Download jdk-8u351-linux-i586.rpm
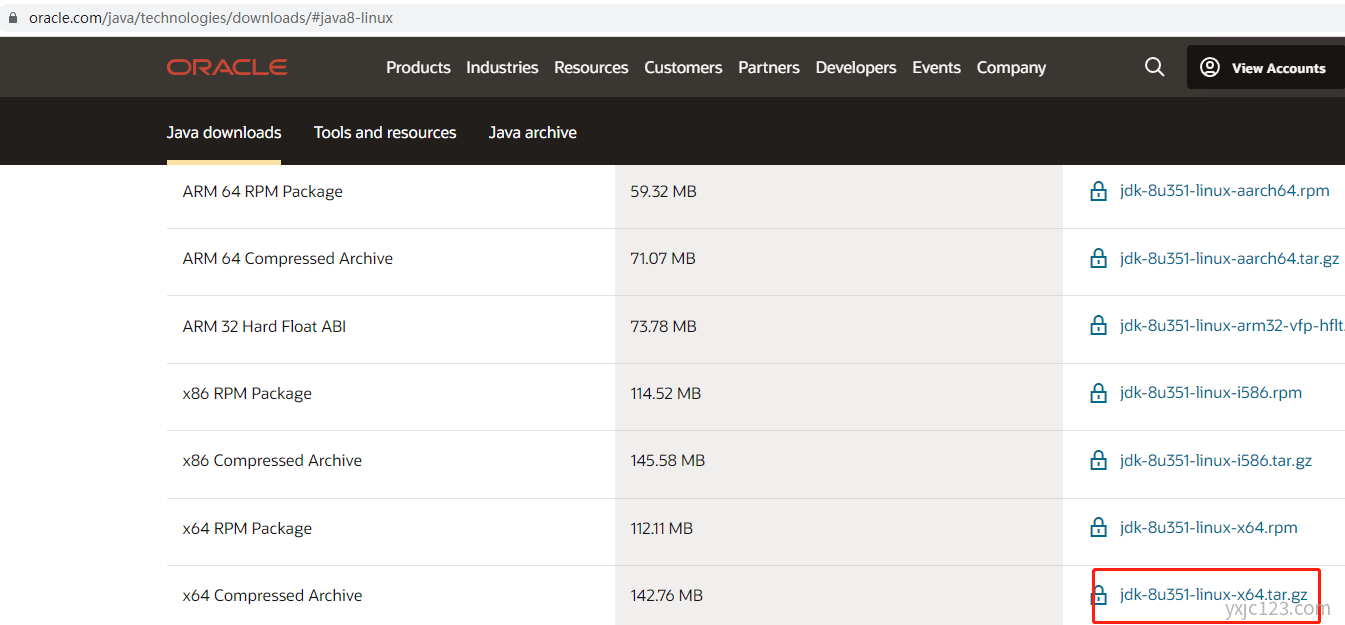The width and height of the screenshot is (1345, 625). click(1211, 393)
